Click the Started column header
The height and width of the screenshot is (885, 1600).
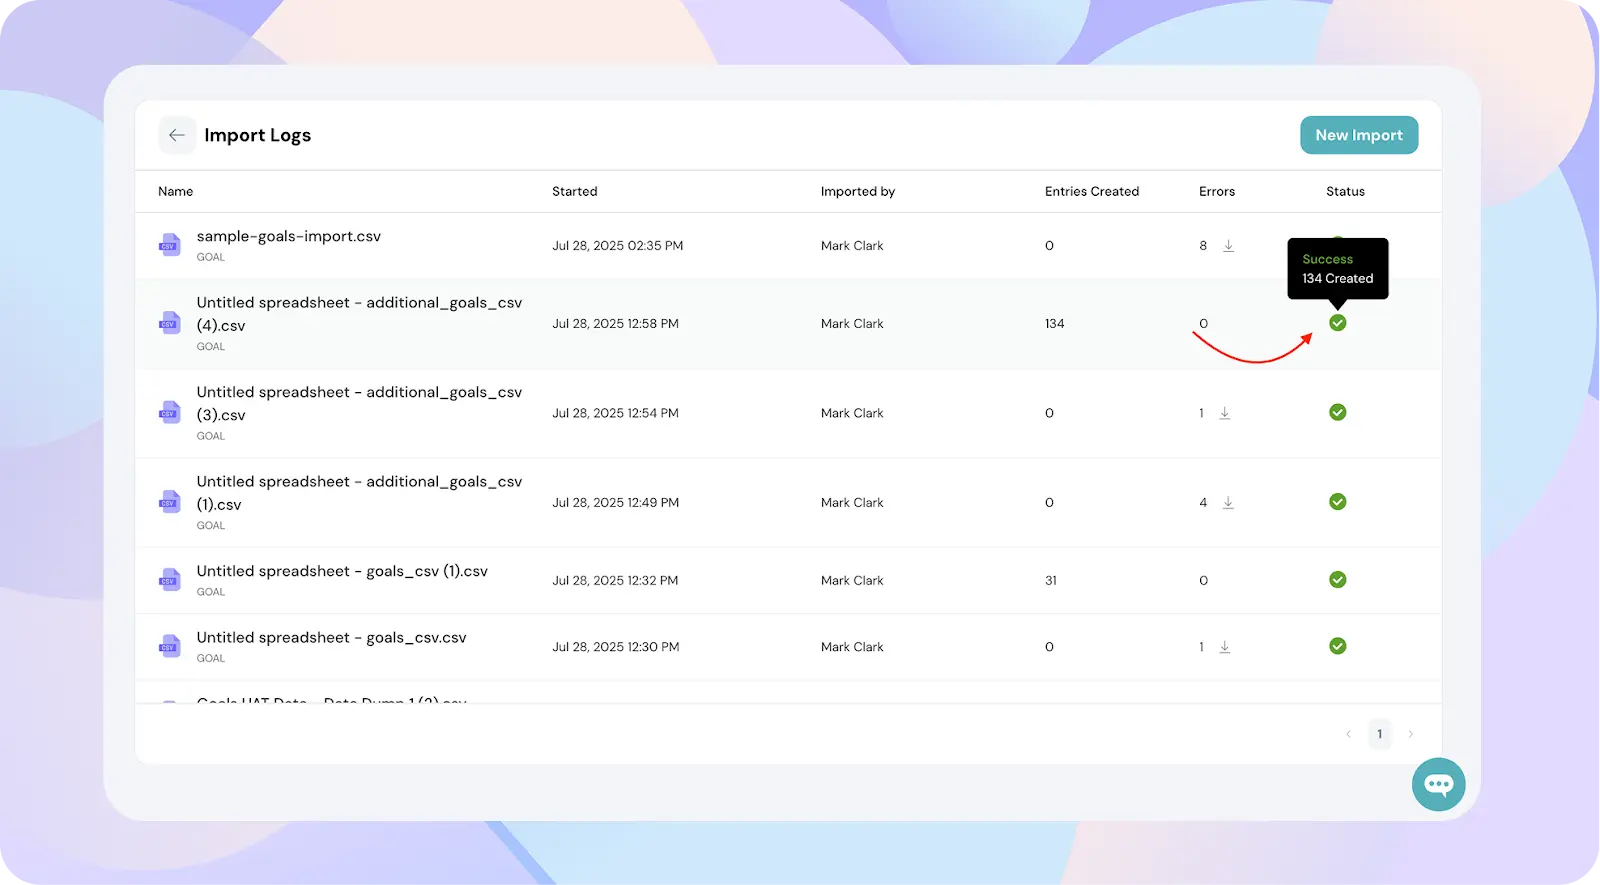[x=574, y=191]
